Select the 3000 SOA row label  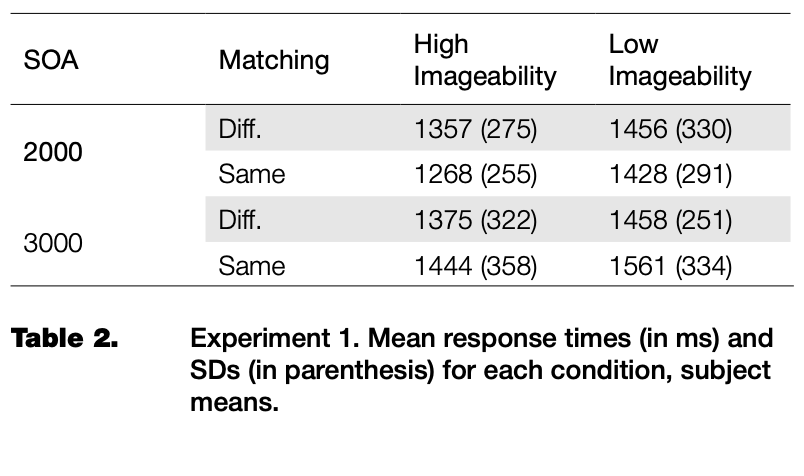[x=53, y=243]
